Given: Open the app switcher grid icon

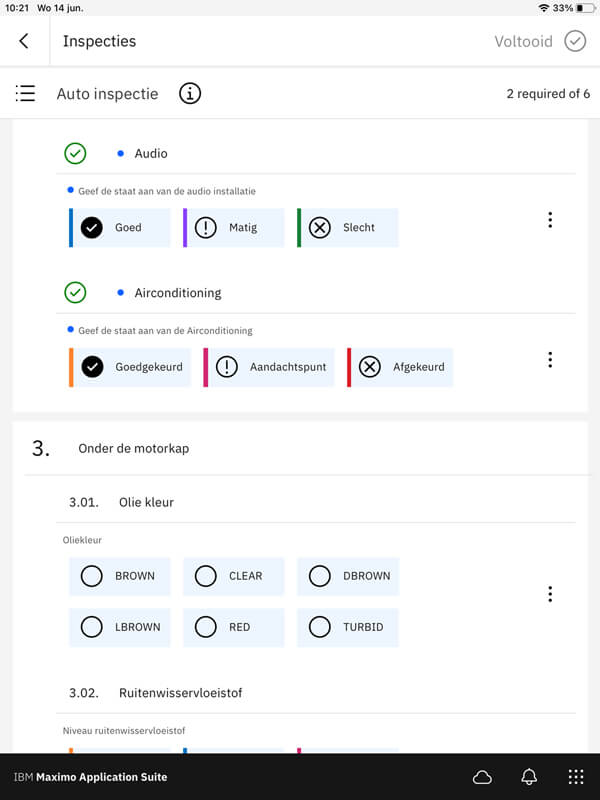Looking at the screenshot, I should click(x=575, y=777).
